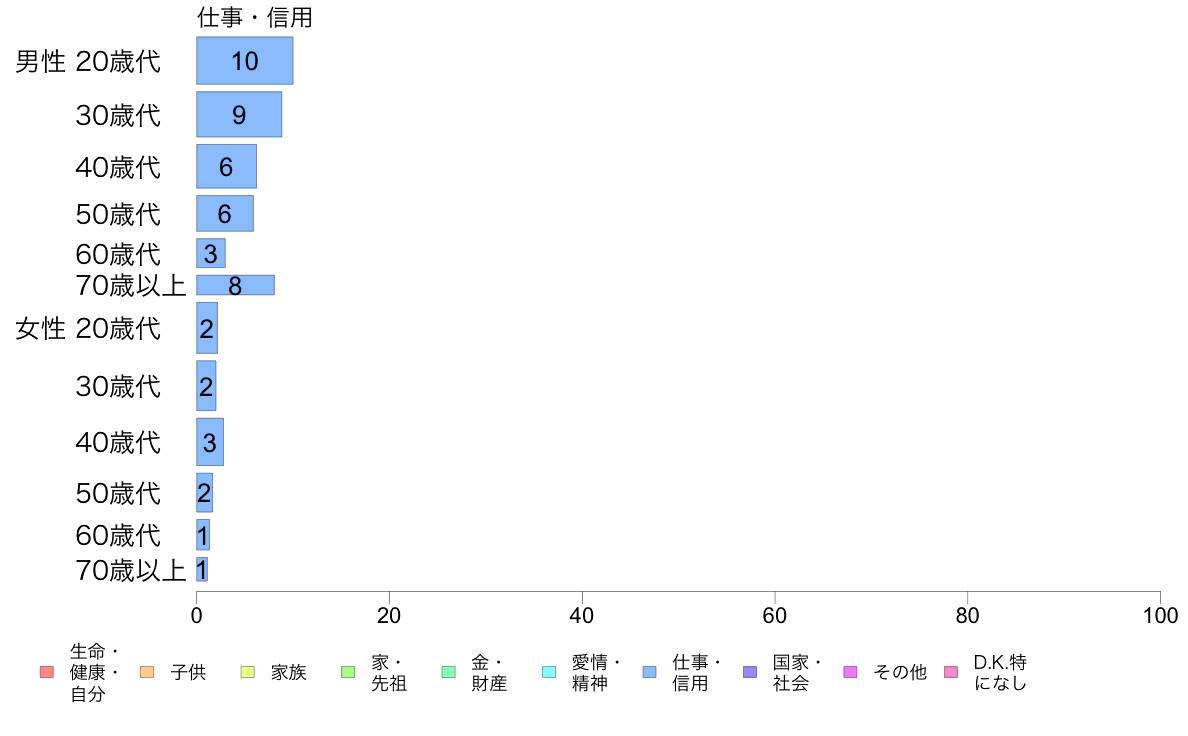
Task: Click the 生命・健康・自分 red legend swatch
Action: tap(47, 672)
